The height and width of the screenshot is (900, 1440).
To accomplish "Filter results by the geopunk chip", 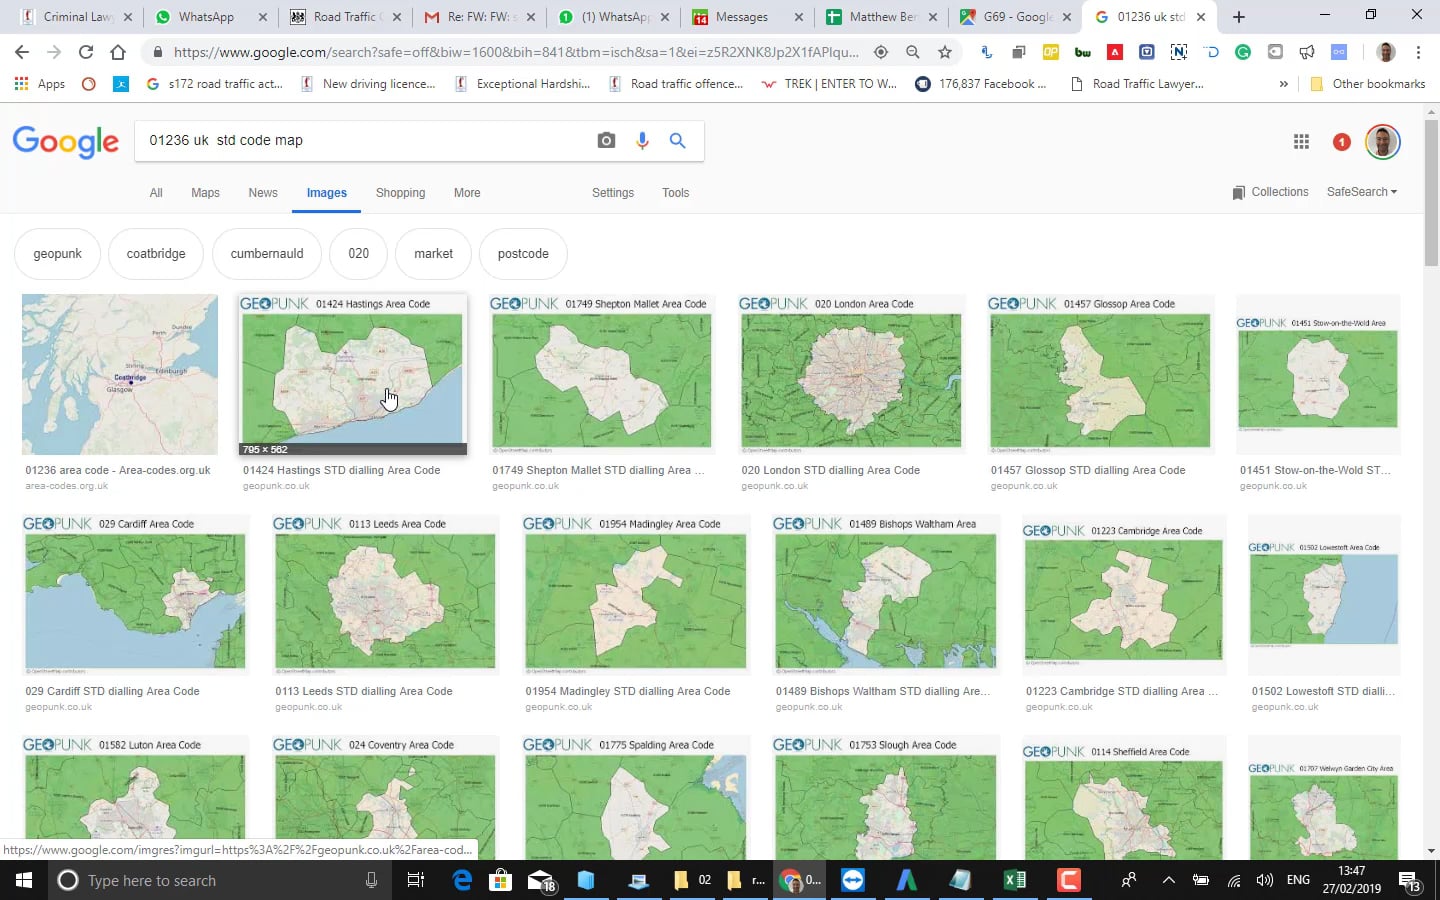I will click(57, 254).
